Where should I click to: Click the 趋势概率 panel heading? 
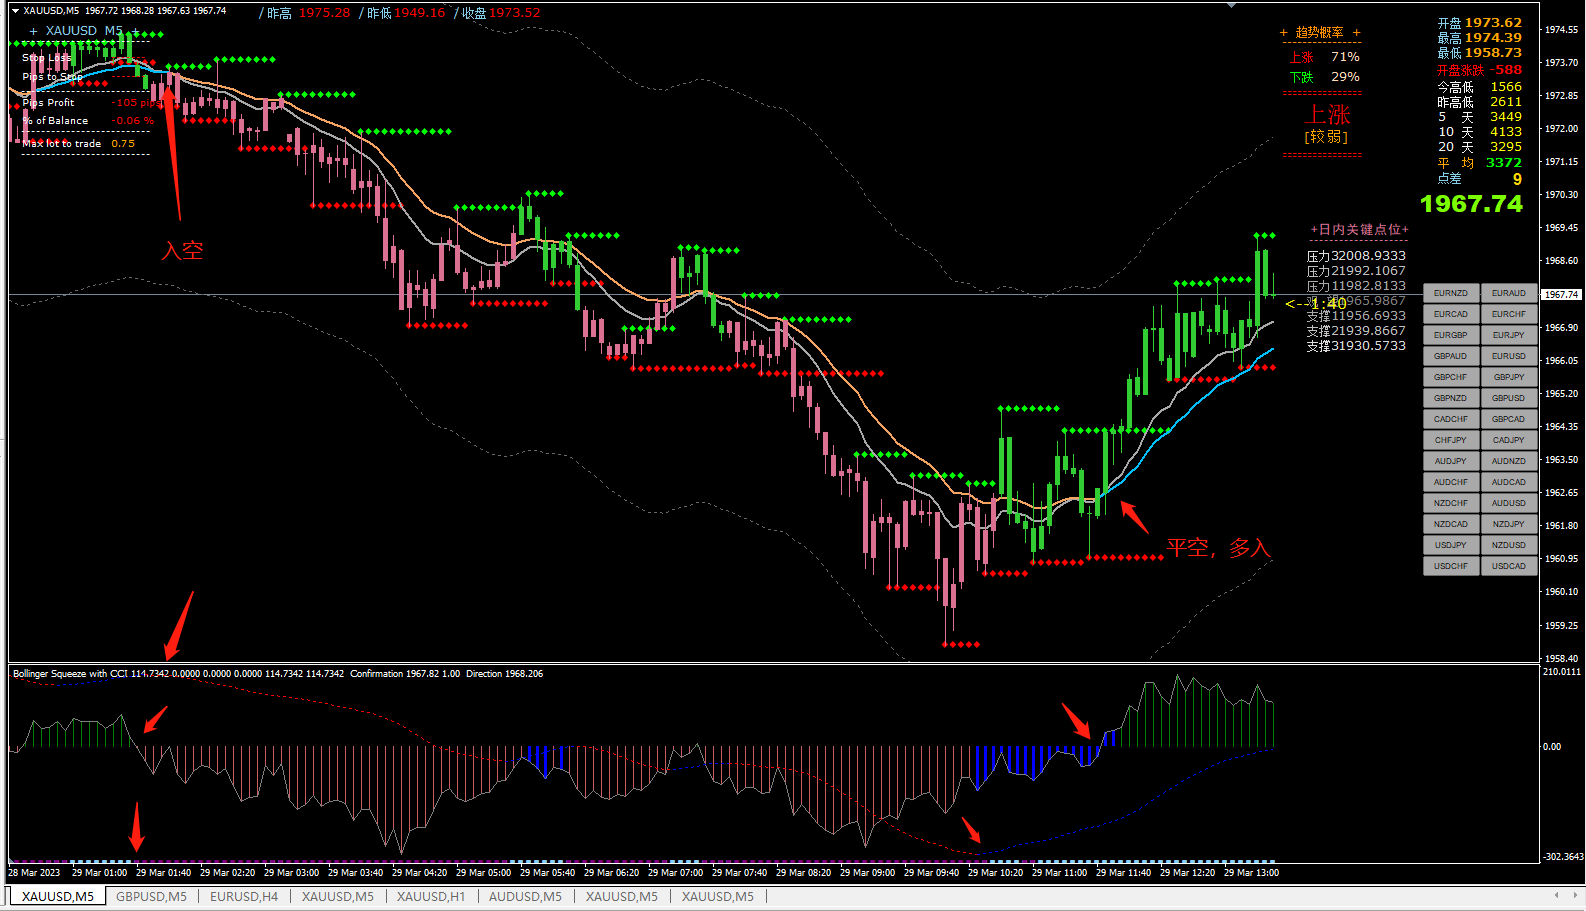(x=1320, y=33)
